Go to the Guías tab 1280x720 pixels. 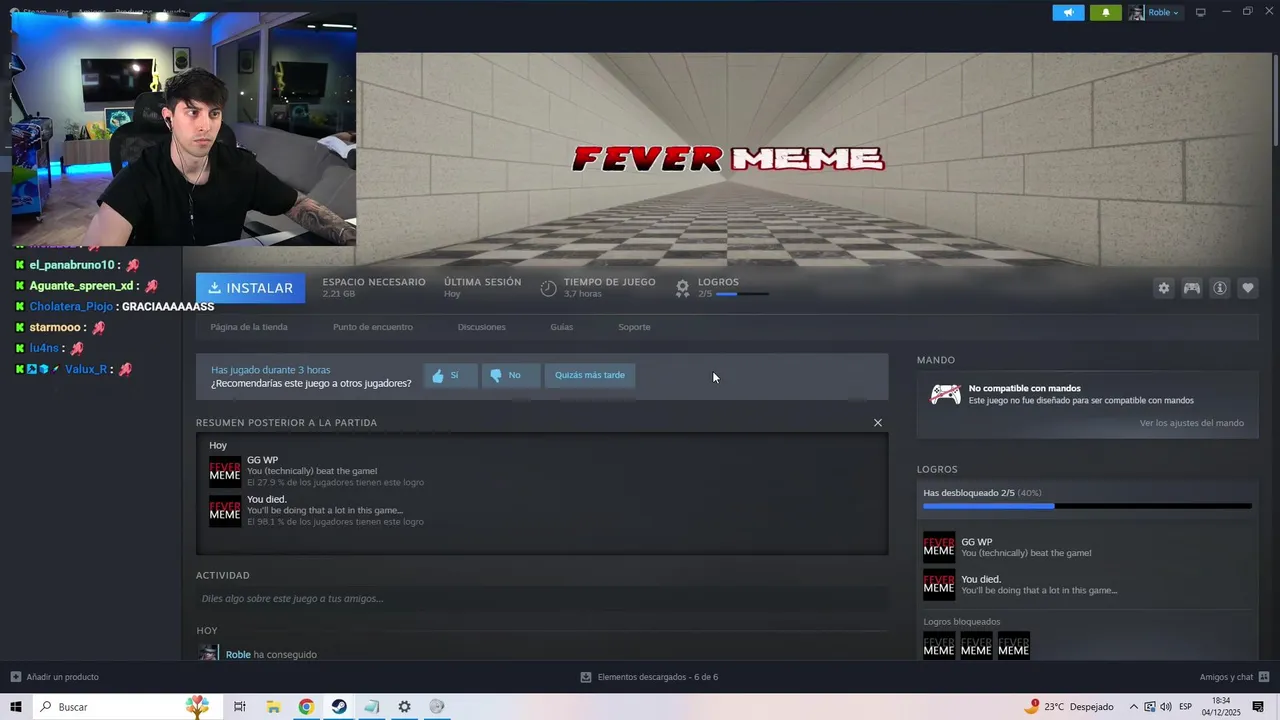point(561,327)
